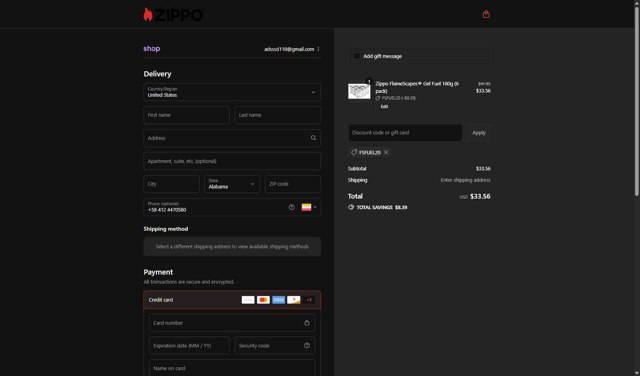Click the American Express card icon
640x376 pixels.
coord(278,300)
